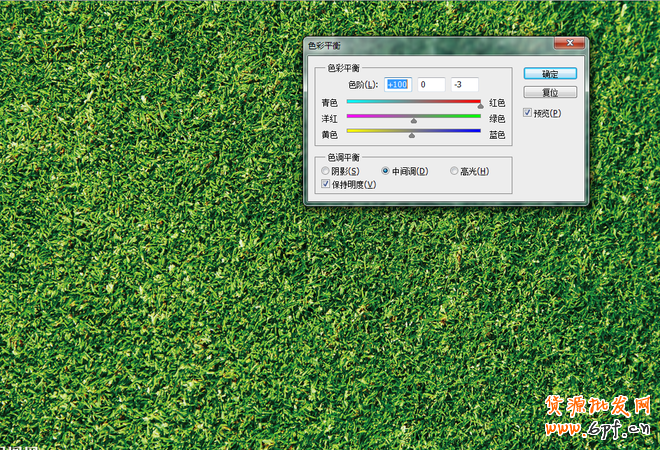Click the 洋红-绿色 slider handle
Image resolution: width=660 pixels, height=450 pixels.
pyautogui.click(x=414, y=121)
